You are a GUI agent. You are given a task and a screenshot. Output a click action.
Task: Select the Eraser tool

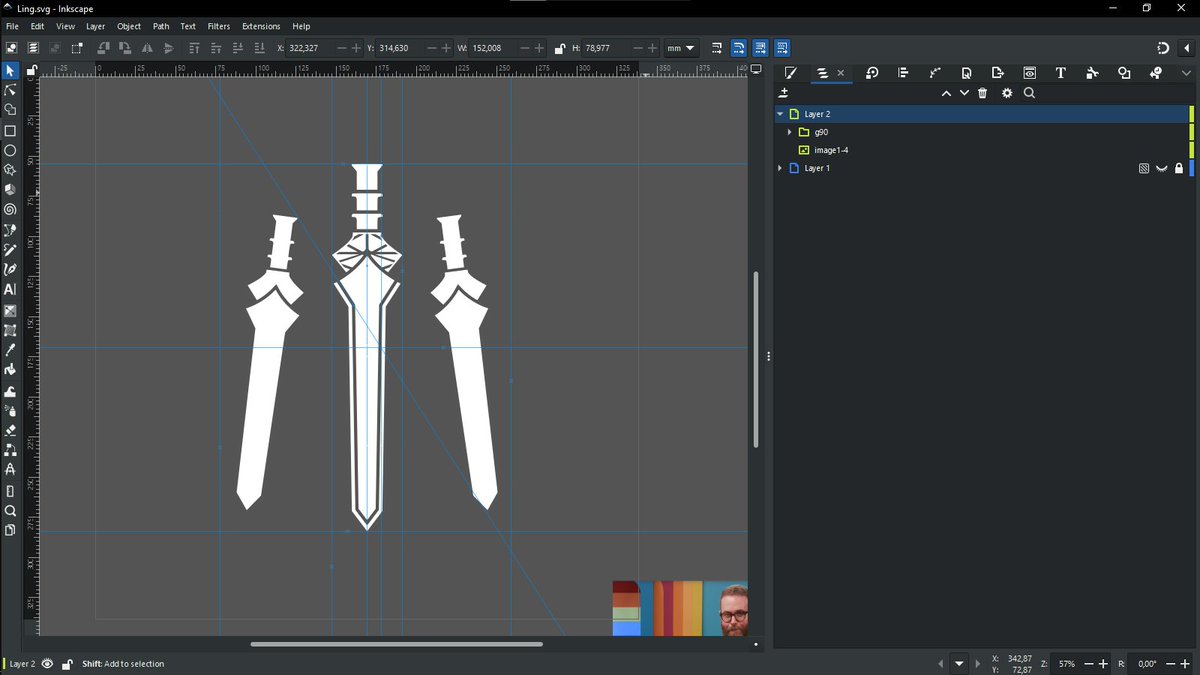click(10, 430)
